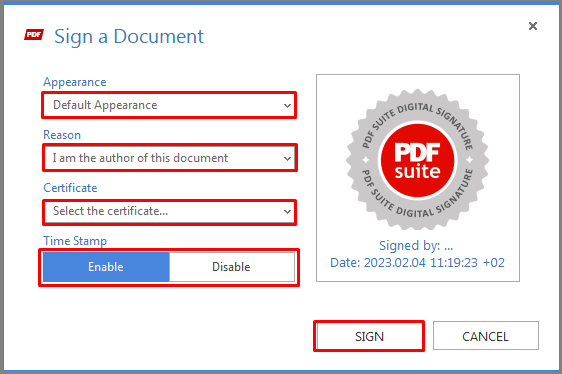
Task: Click the signature preview 'Signed by' text
Action: 416,246
